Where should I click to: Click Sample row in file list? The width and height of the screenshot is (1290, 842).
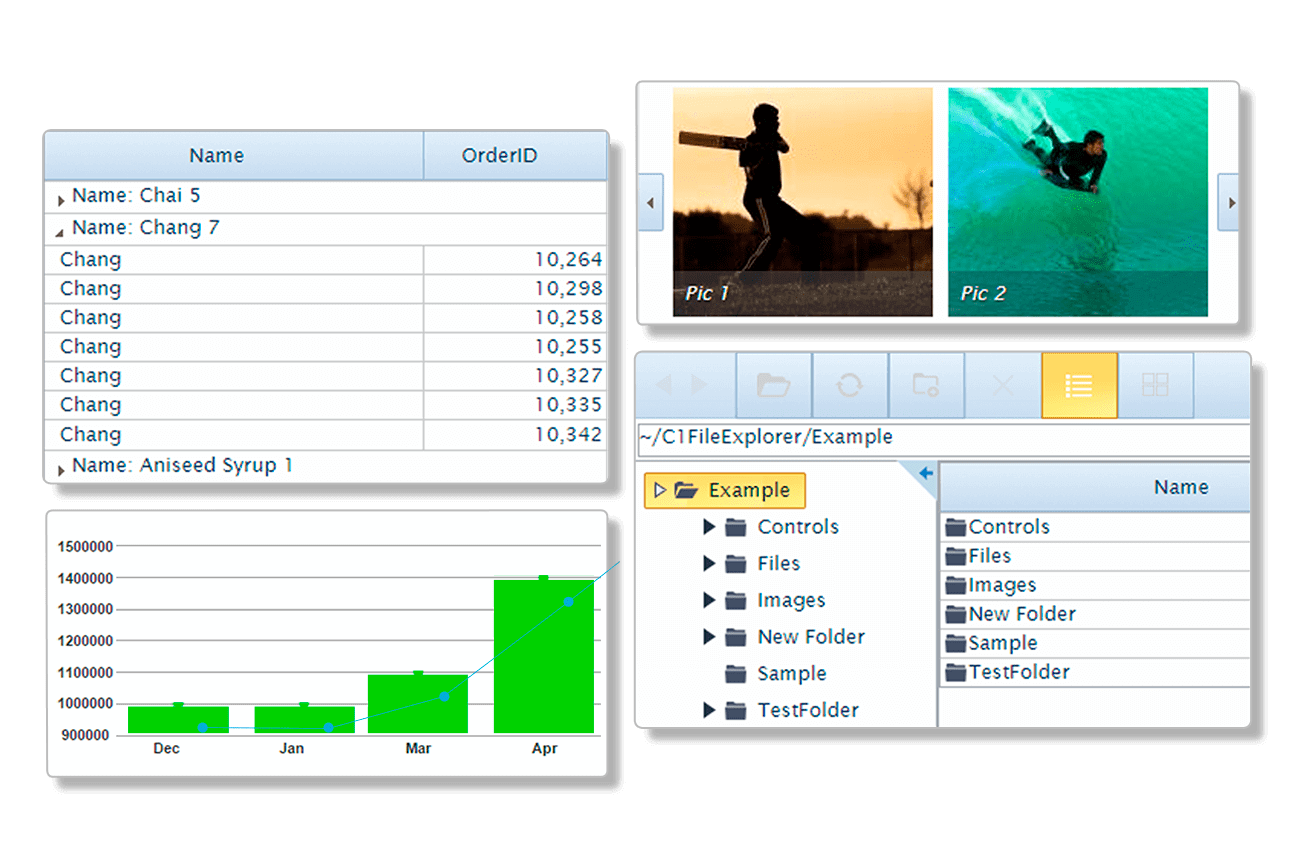point(1095,643)
